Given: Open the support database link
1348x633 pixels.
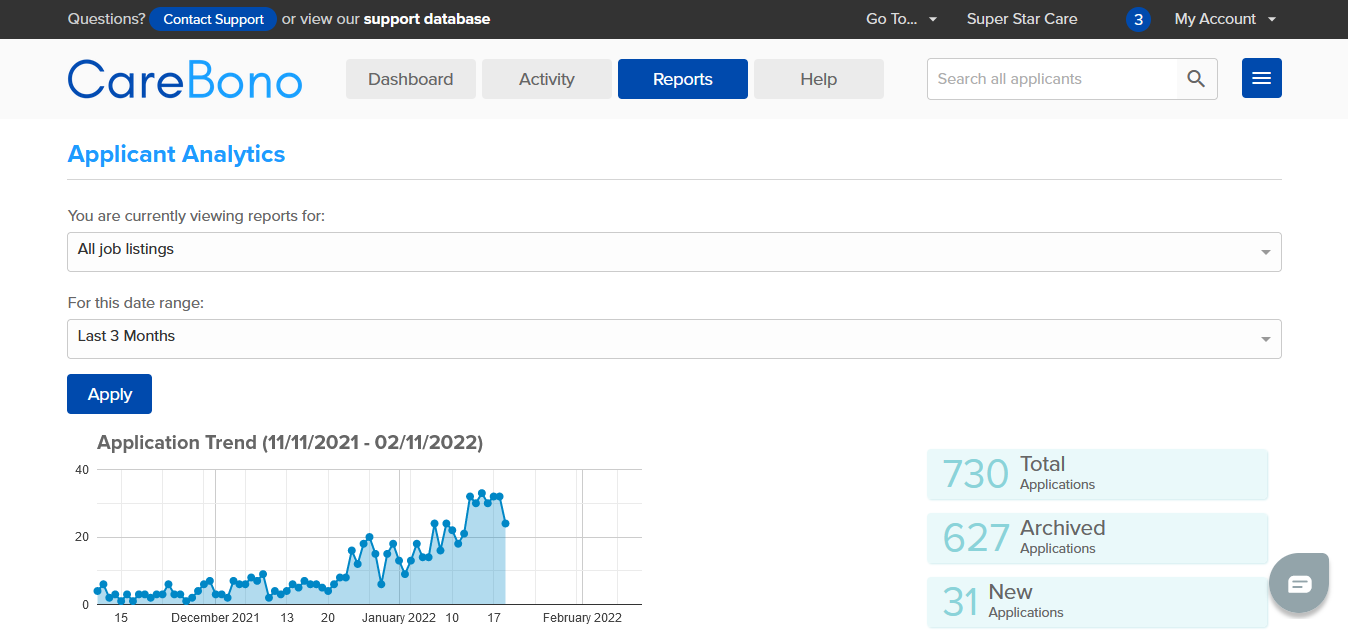Looking at the screenshot, I should (x=426, y=19).
